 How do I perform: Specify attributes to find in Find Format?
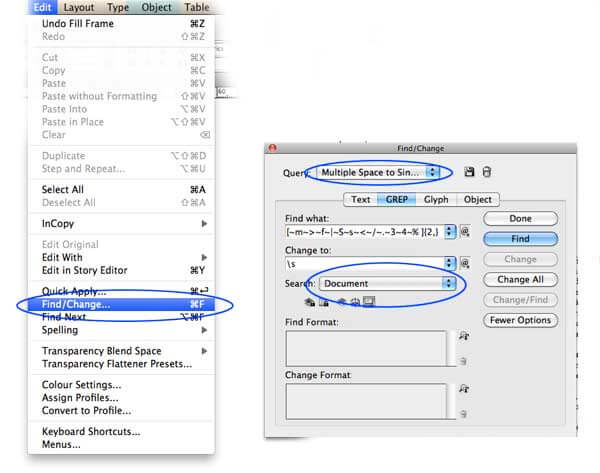[x=464, y=336]
